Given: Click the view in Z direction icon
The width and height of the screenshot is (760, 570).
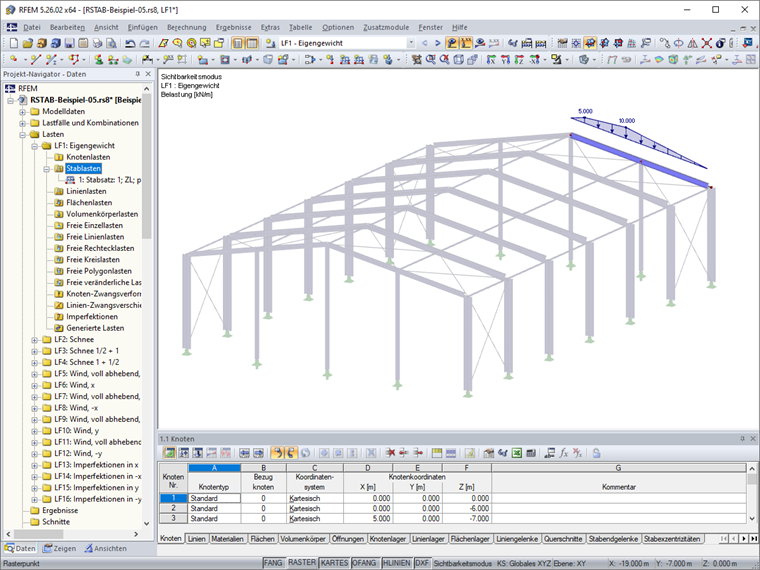Looking at the screenshot, I should pyautogui.click(x=519, y=60).
